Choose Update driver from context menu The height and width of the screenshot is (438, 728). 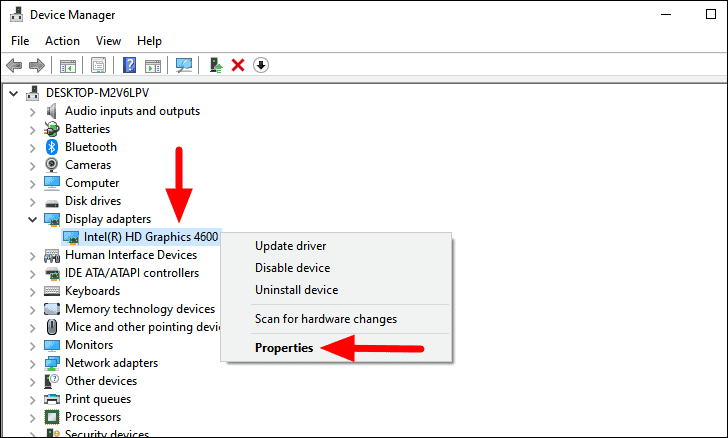pos(290,246)
